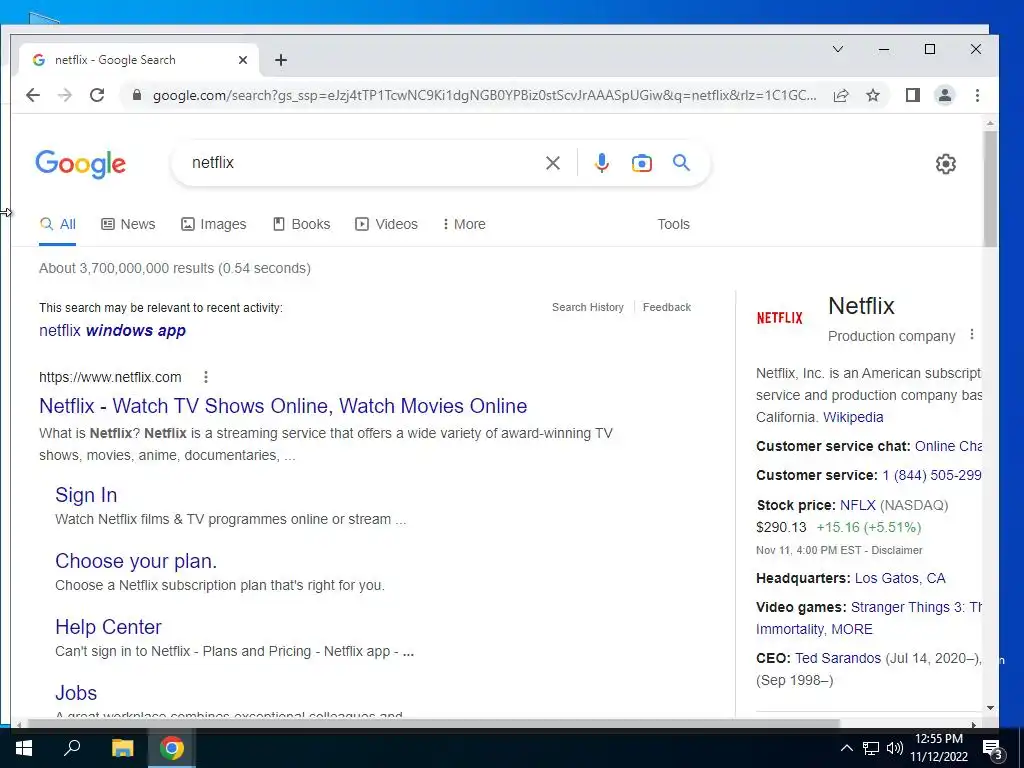
Task: Open the Help Center sitelink
Action: tap(108, 627)
